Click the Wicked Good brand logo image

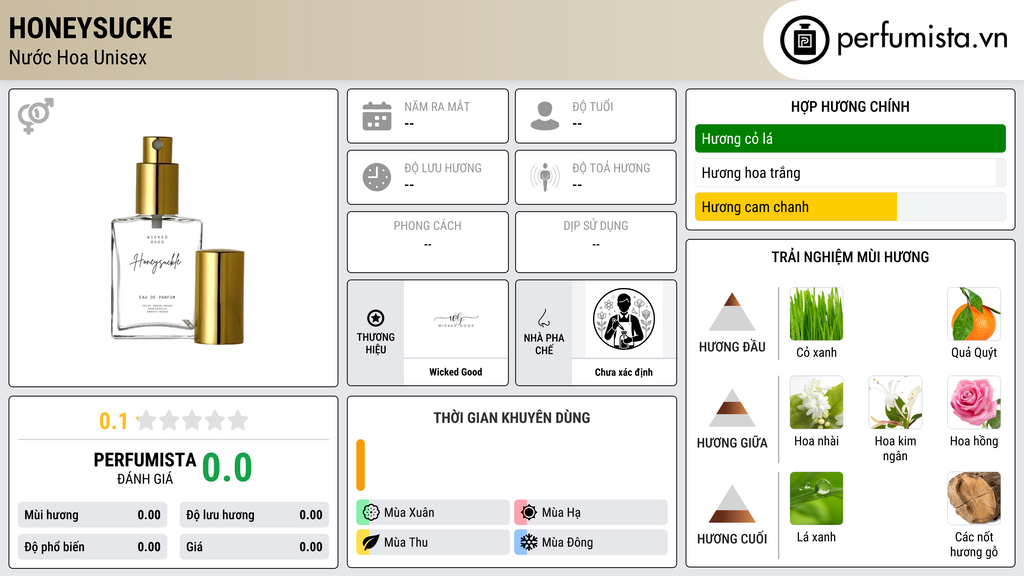click(456, 319)
